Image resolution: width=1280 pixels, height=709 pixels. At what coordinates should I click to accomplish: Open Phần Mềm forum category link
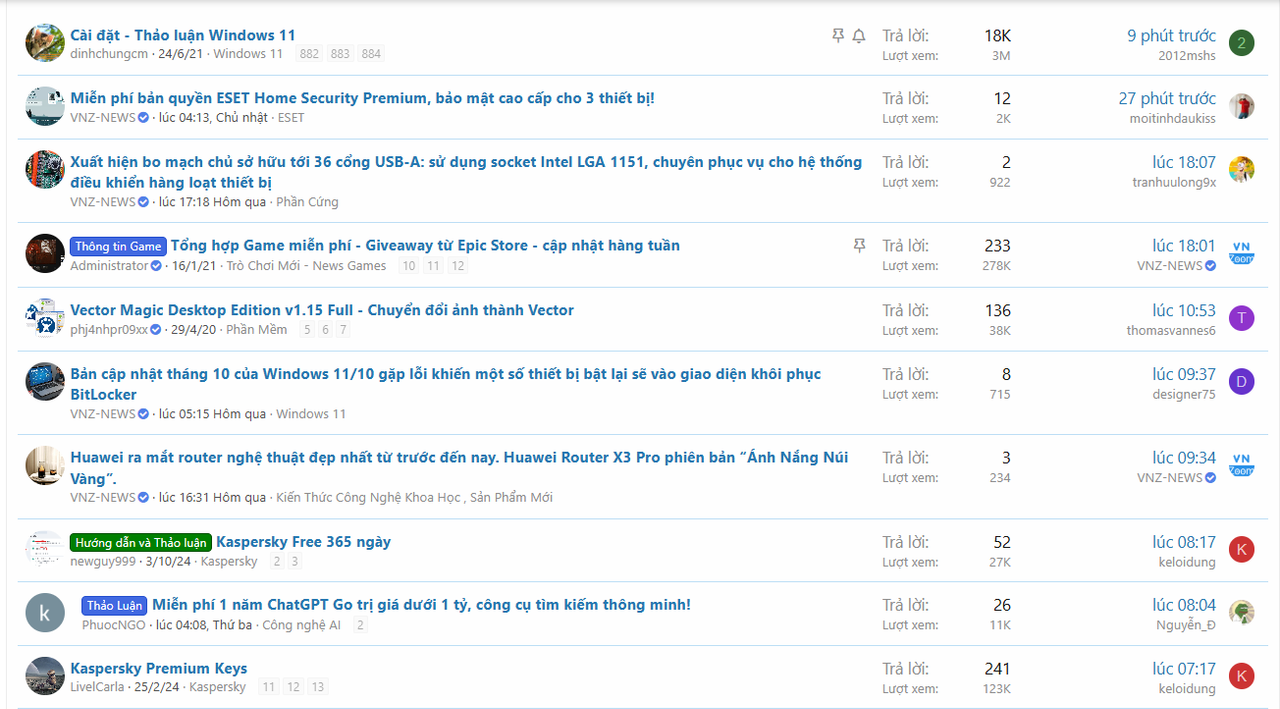tap(256, 330)
